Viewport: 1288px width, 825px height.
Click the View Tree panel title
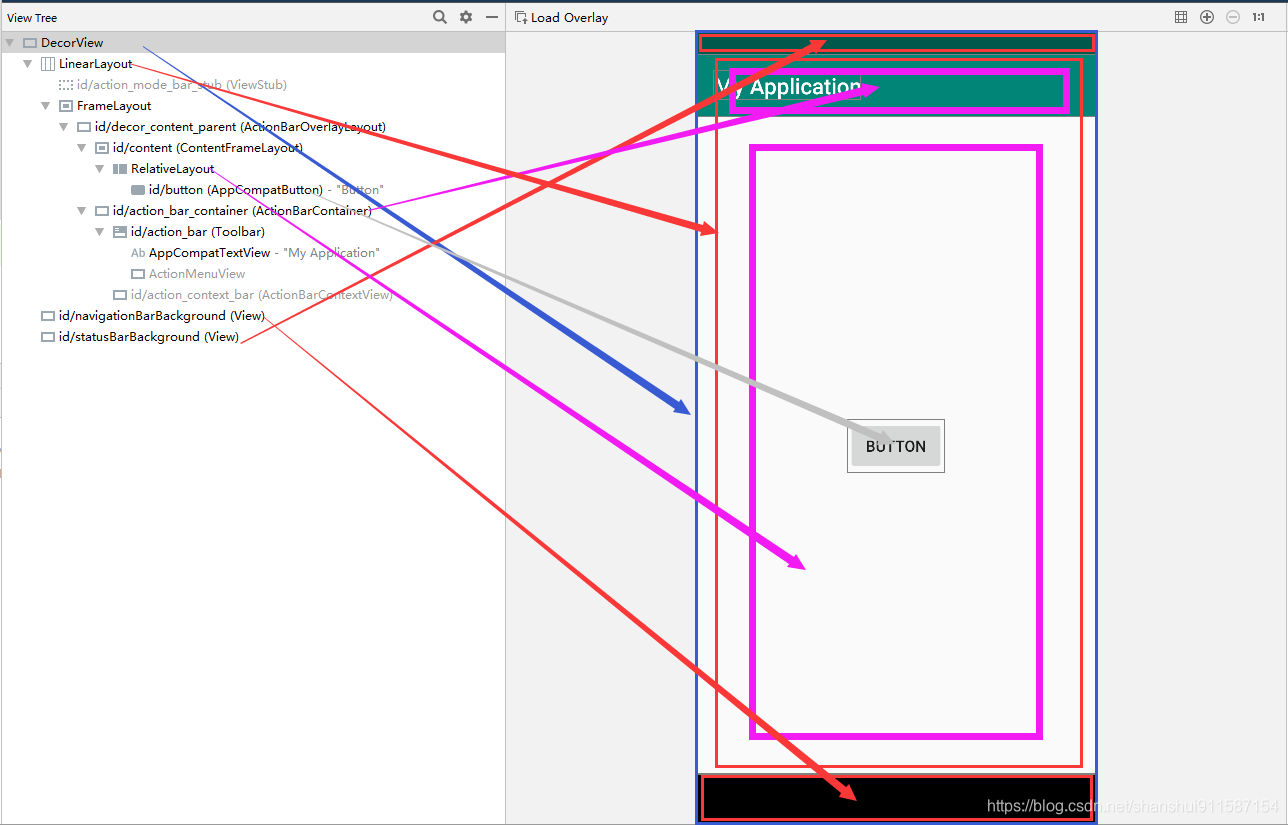click(32, 18)
